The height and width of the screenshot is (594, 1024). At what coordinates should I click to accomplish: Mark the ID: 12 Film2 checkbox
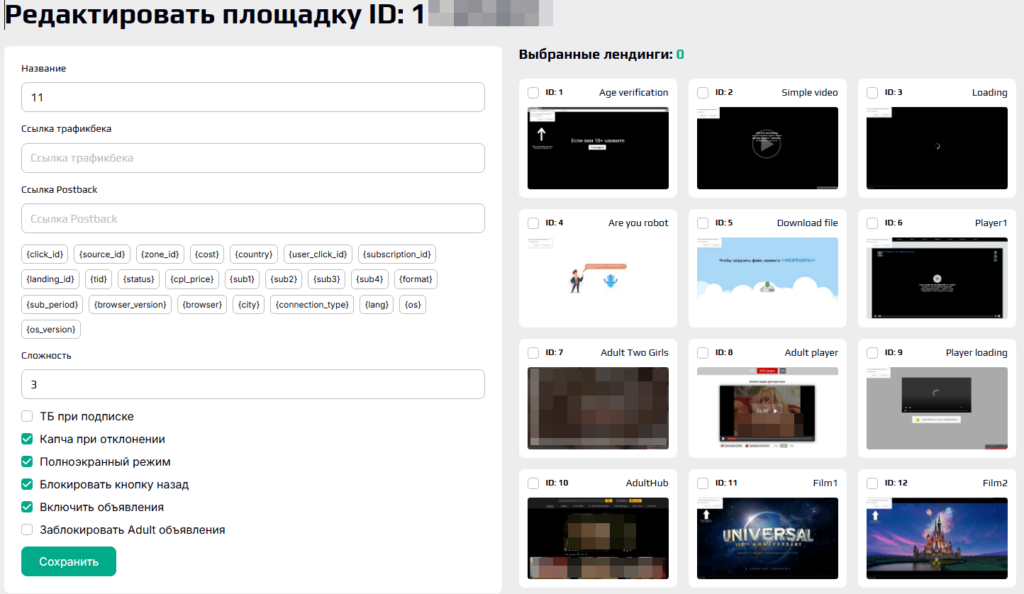[x=872, y=484]
